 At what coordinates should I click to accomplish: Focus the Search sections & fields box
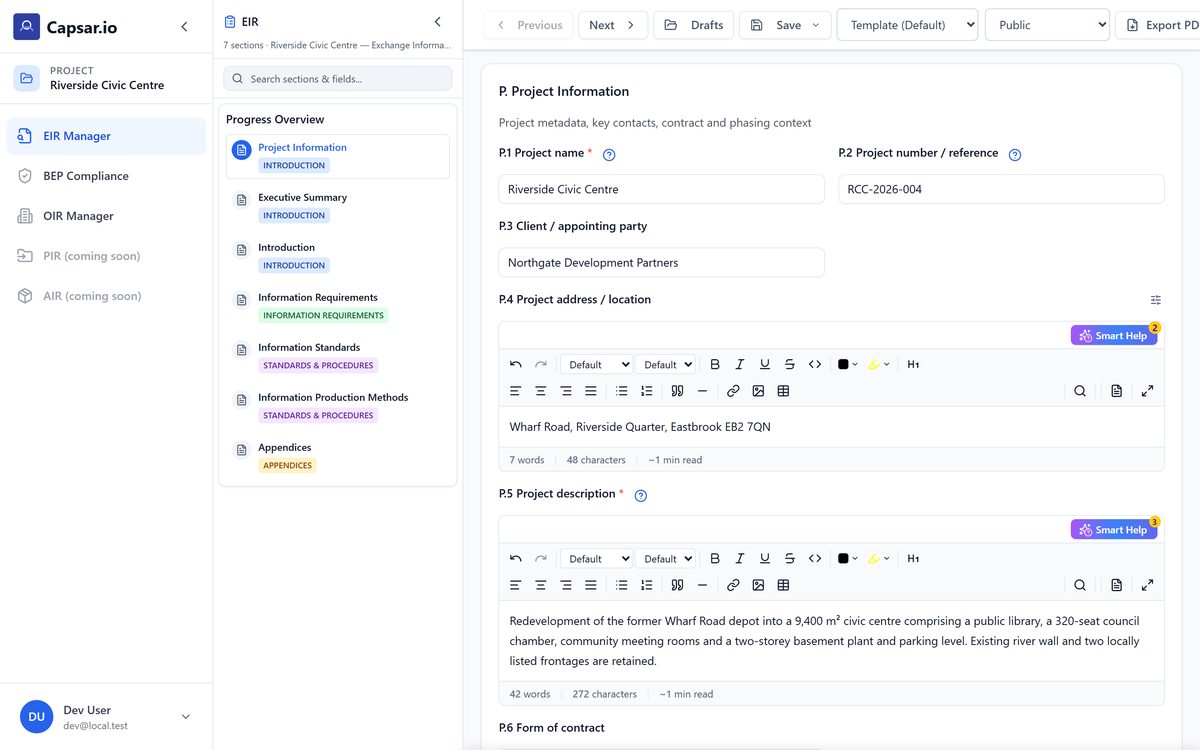[x=338, y=79]
